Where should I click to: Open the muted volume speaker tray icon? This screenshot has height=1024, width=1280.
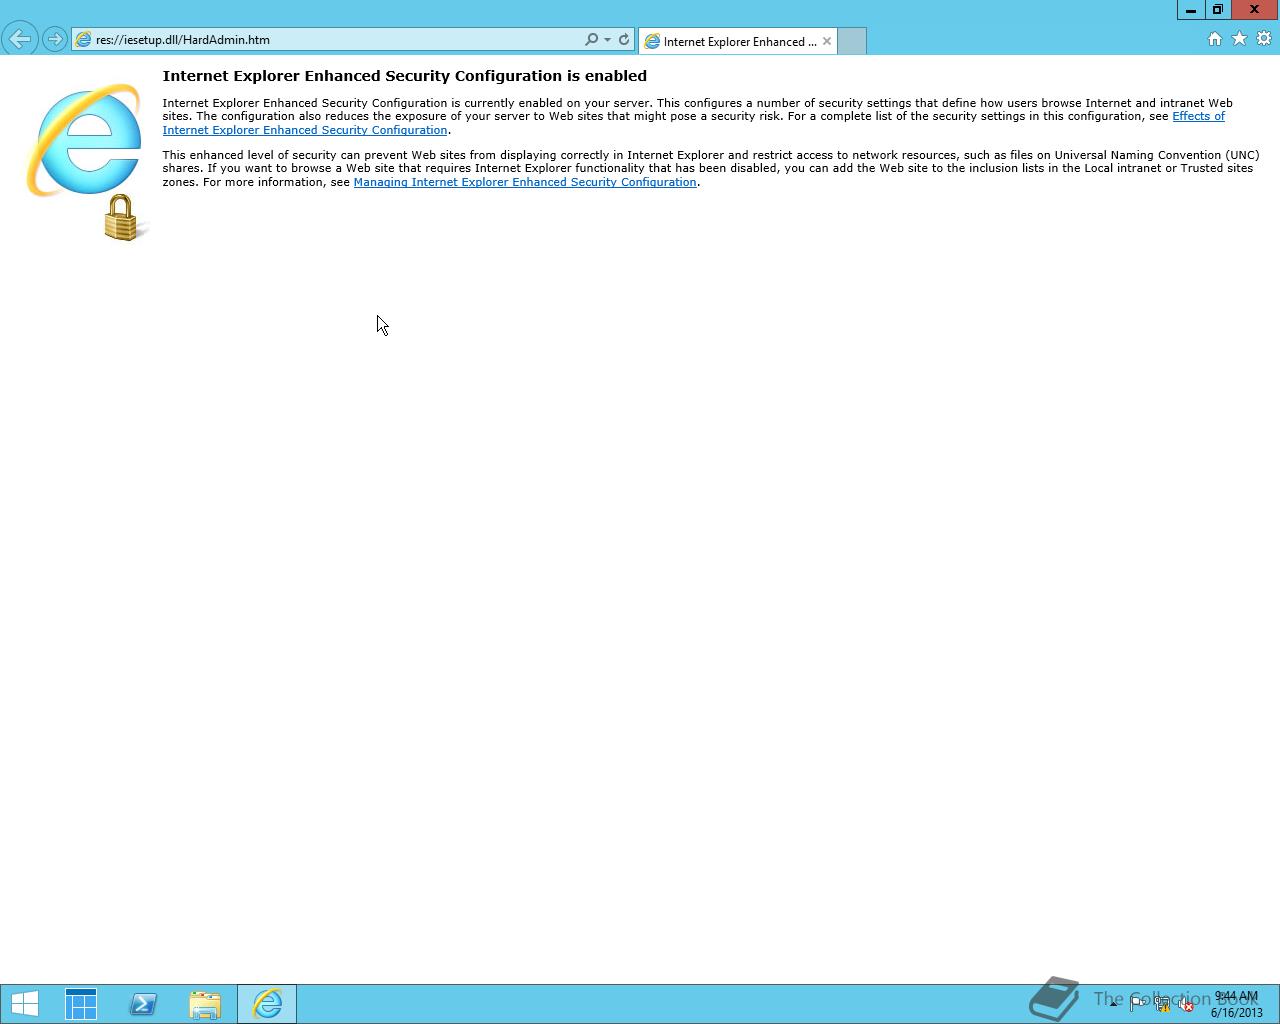point(1185,1004)
